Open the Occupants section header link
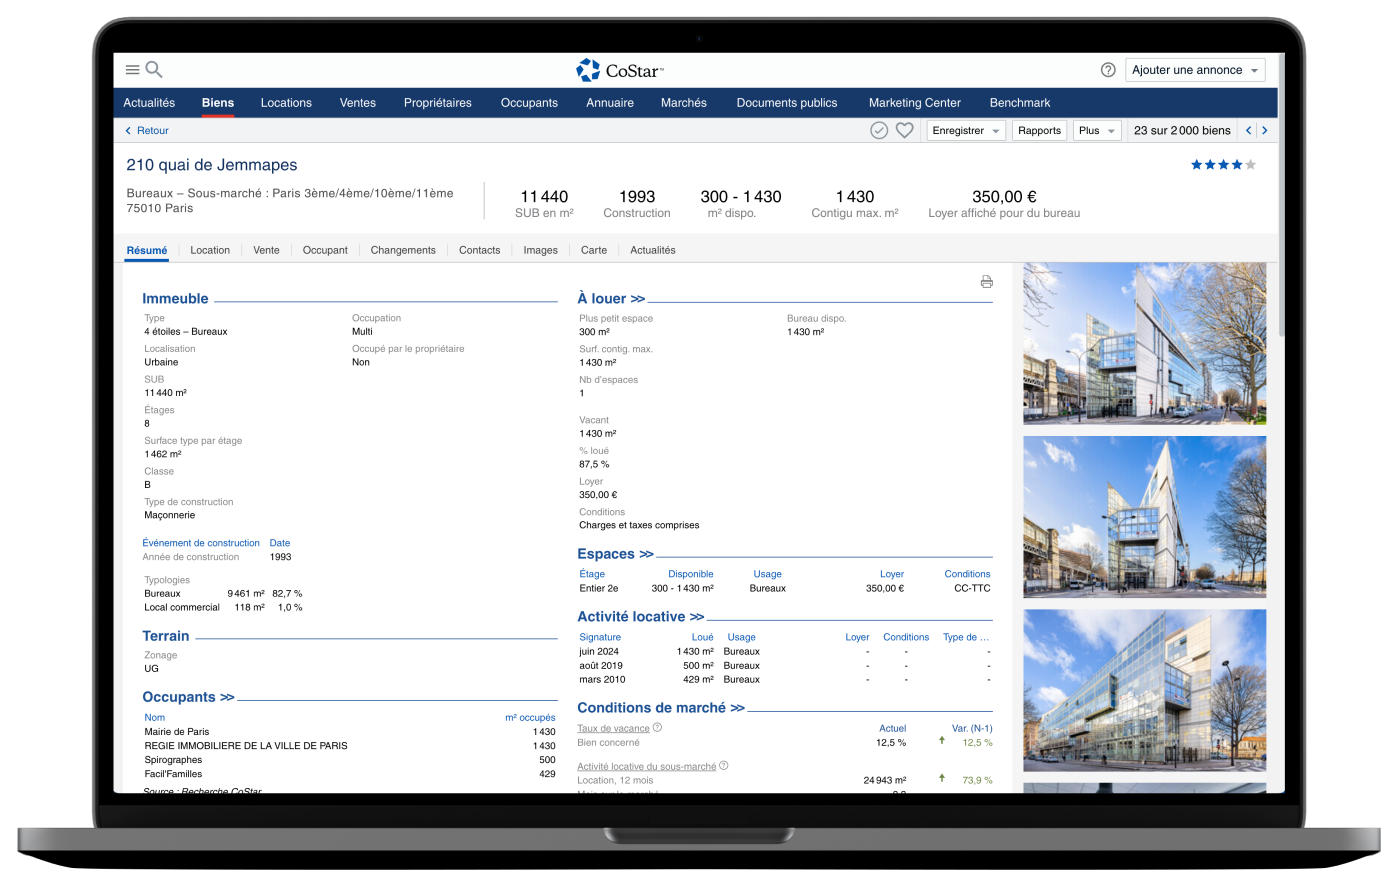Viewport: 1400px width, 894px height. tap(188, 697)
